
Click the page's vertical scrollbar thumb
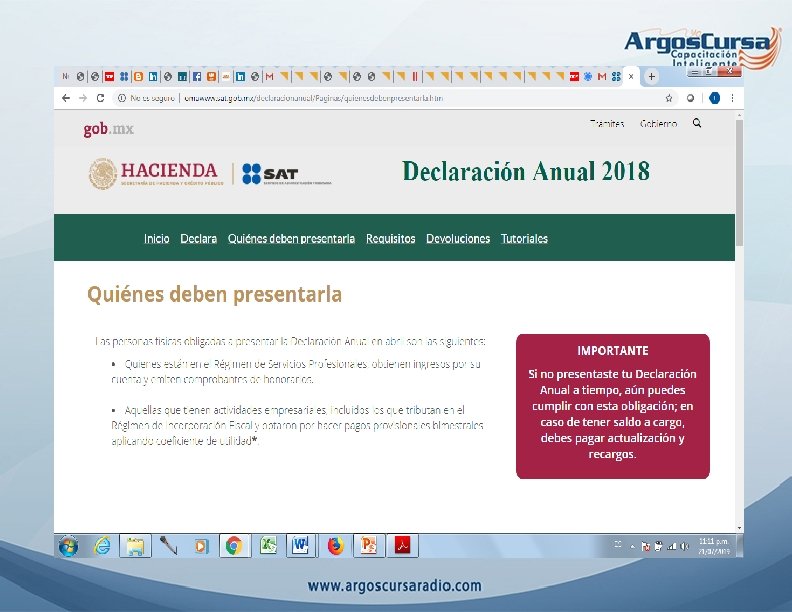(x=739, y=182)
